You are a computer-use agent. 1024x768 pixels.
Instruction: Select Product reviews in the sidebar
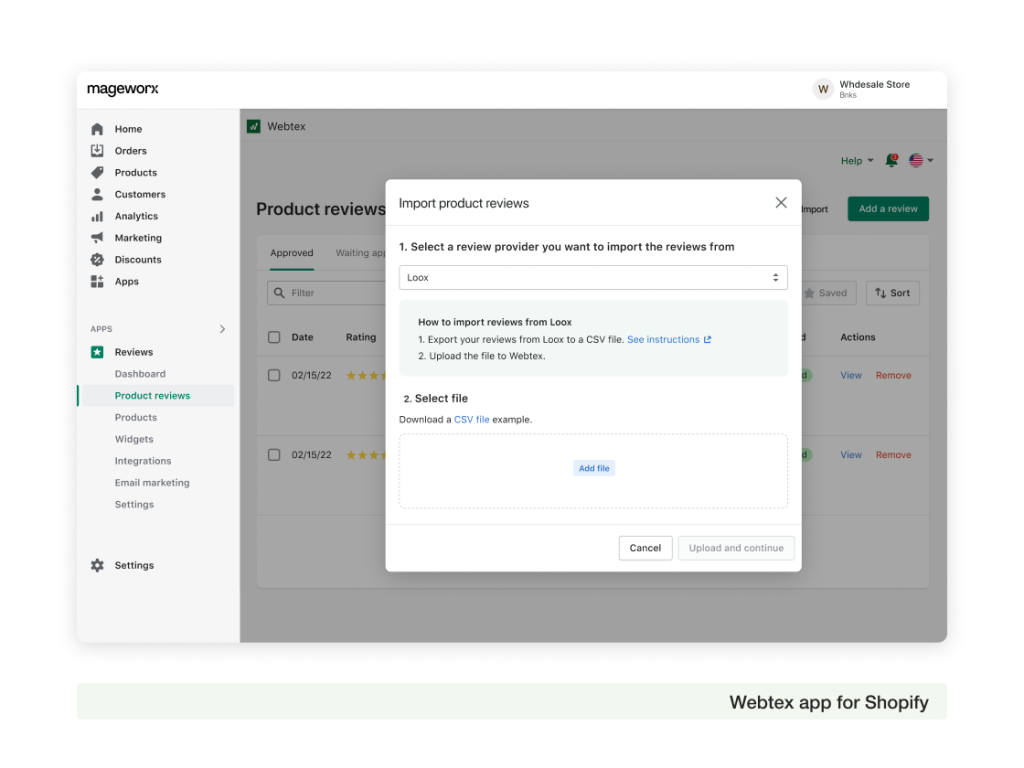click(x=153, y=396)
